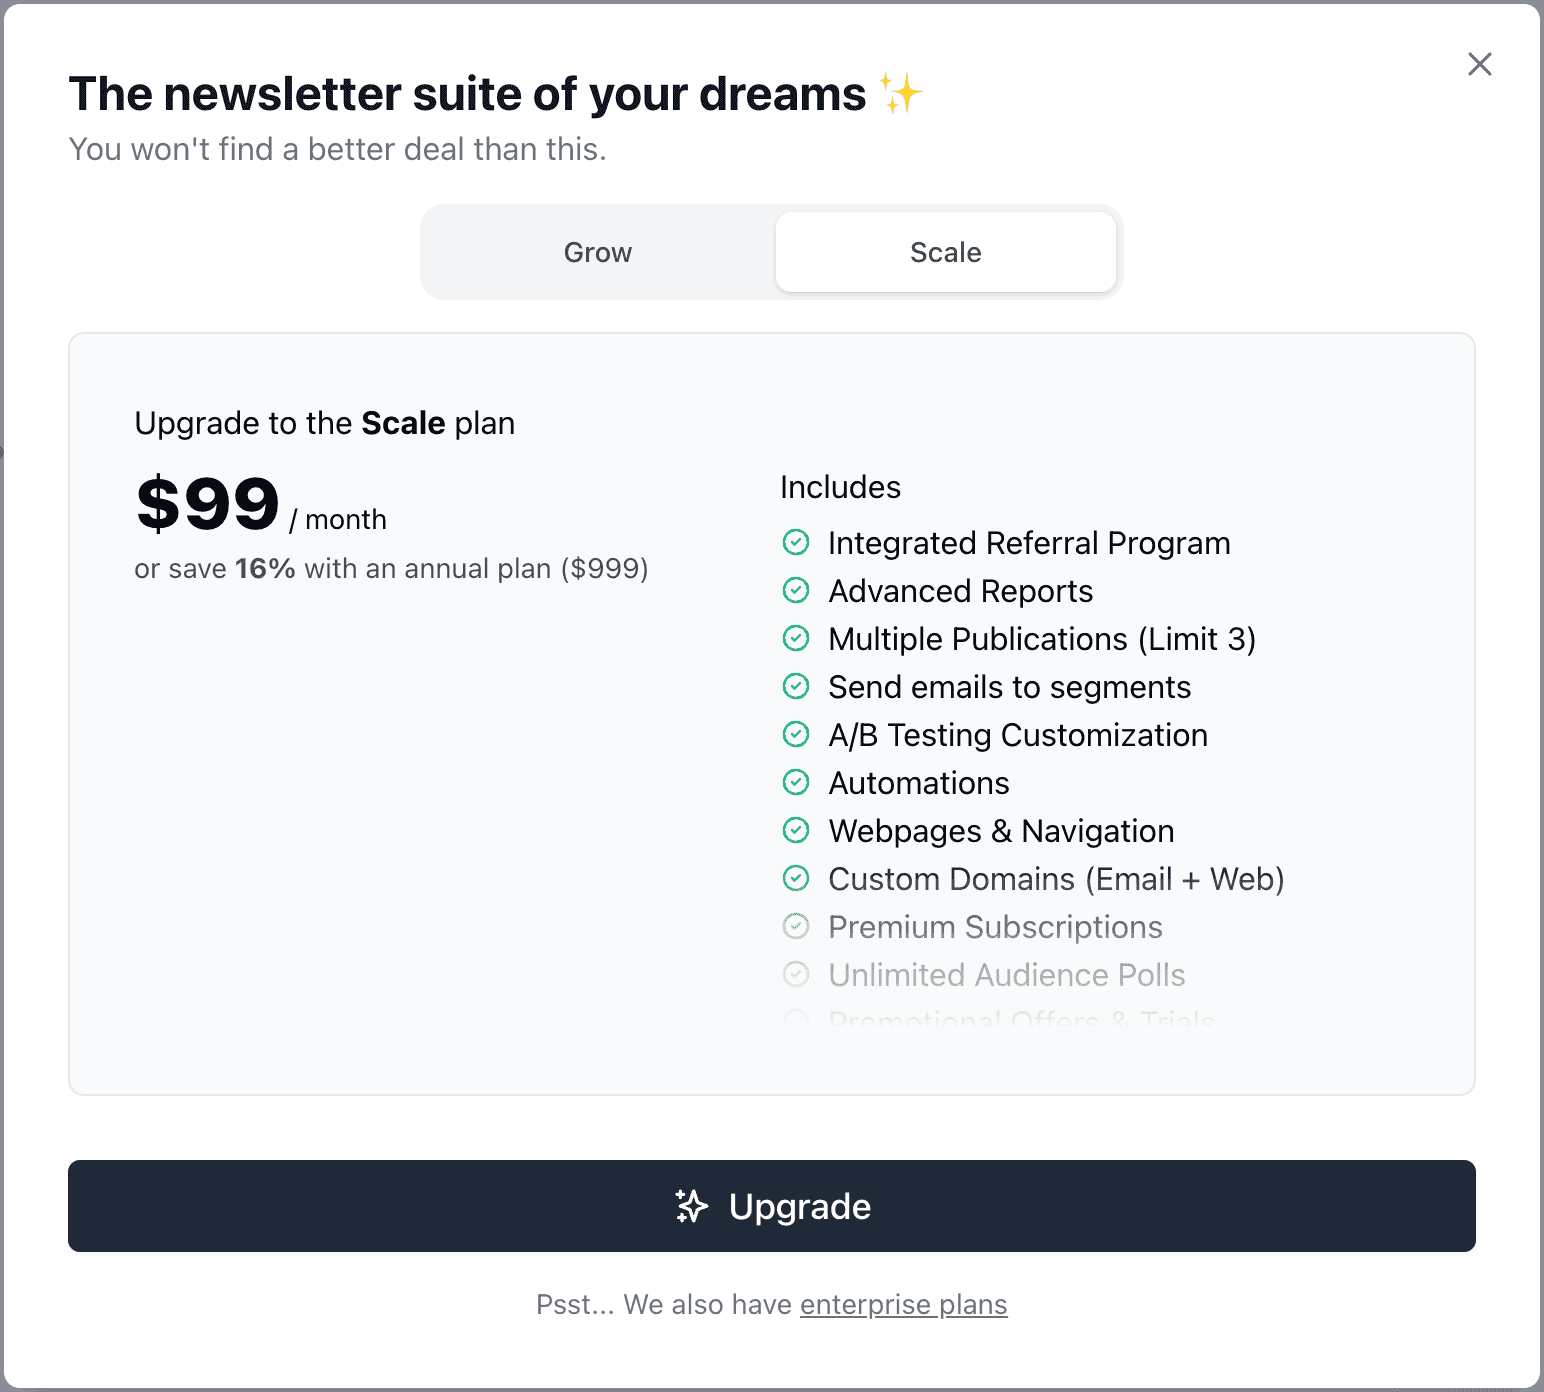Click checkmark icon beside Webpages & Navigation

(x=796, y=830)
